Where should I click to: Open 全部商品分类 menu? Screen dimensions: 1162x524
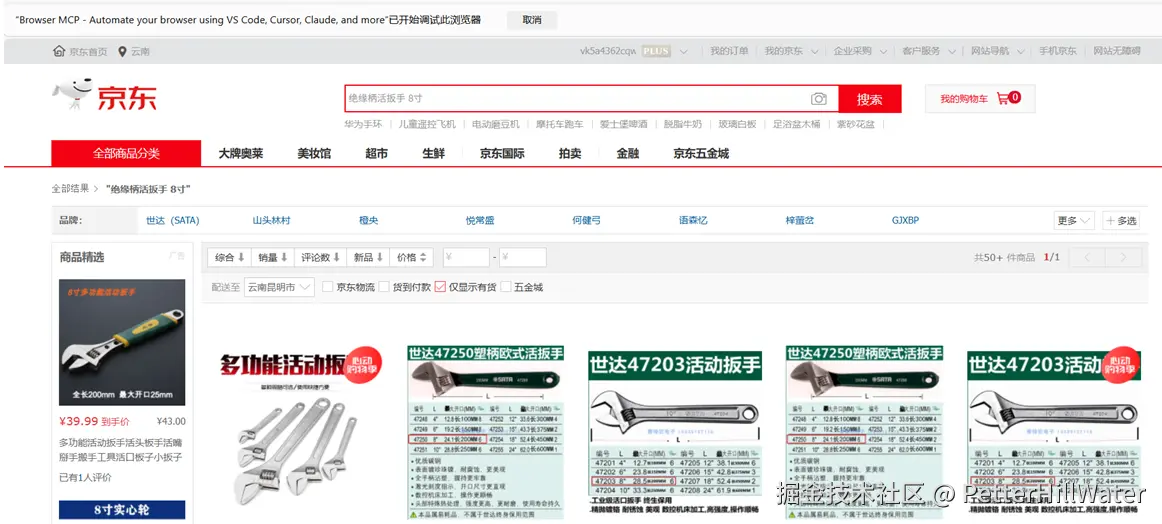click(126, 153)
